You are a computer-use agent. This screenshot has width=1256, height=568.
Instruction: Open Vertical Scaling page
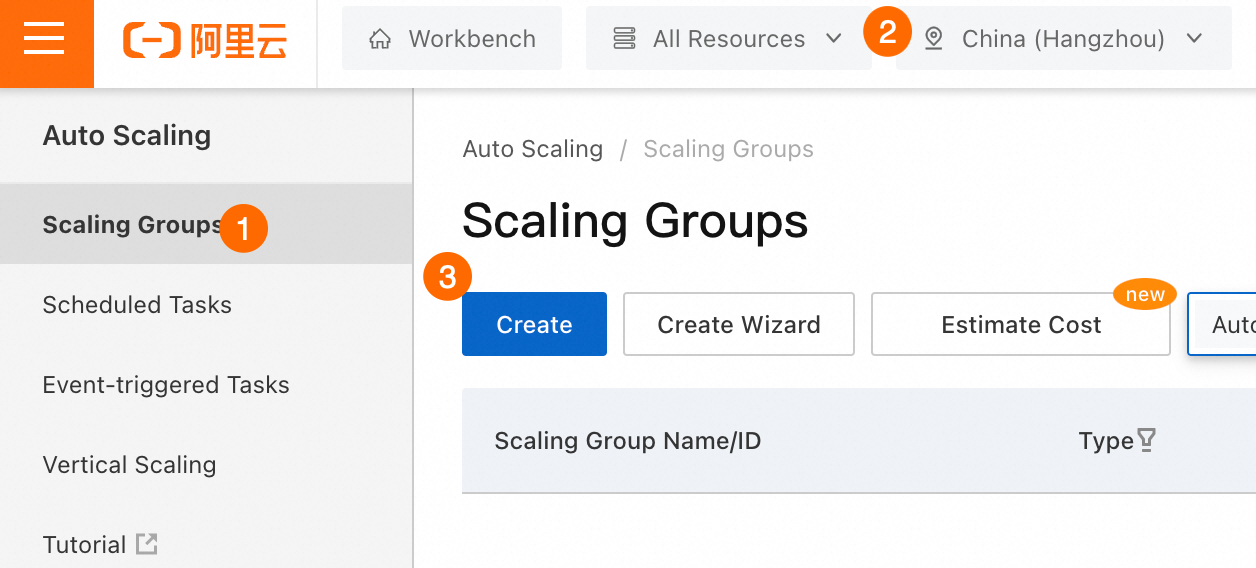[x=129, y=465]
